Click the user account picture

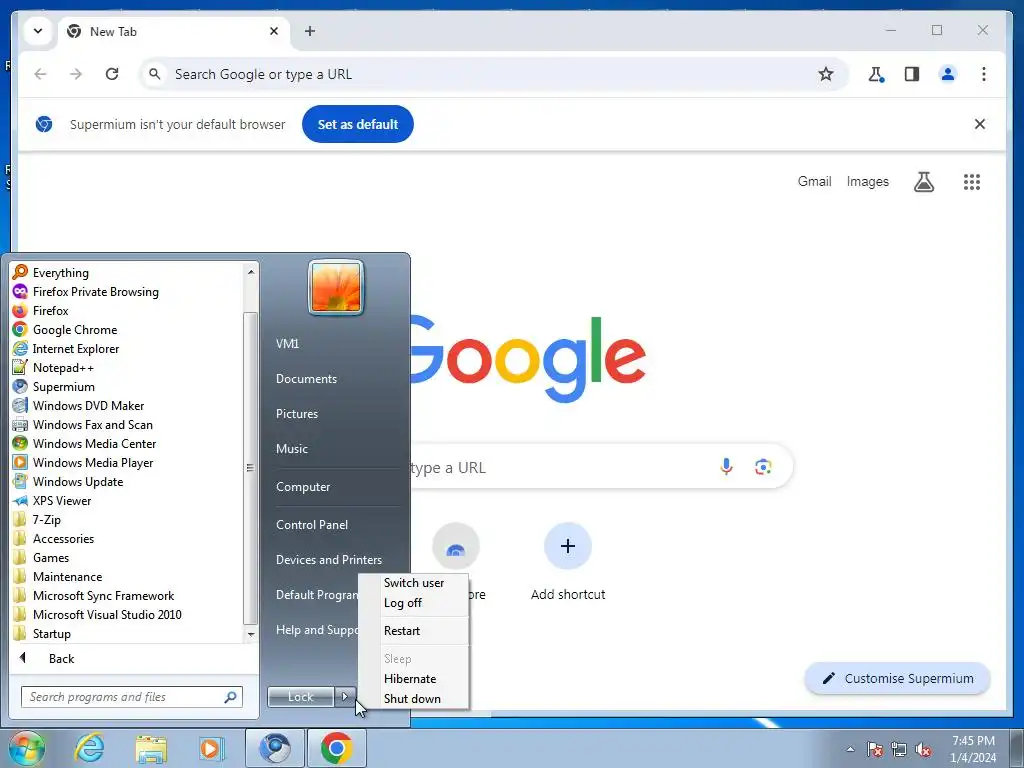pos(336,287)
